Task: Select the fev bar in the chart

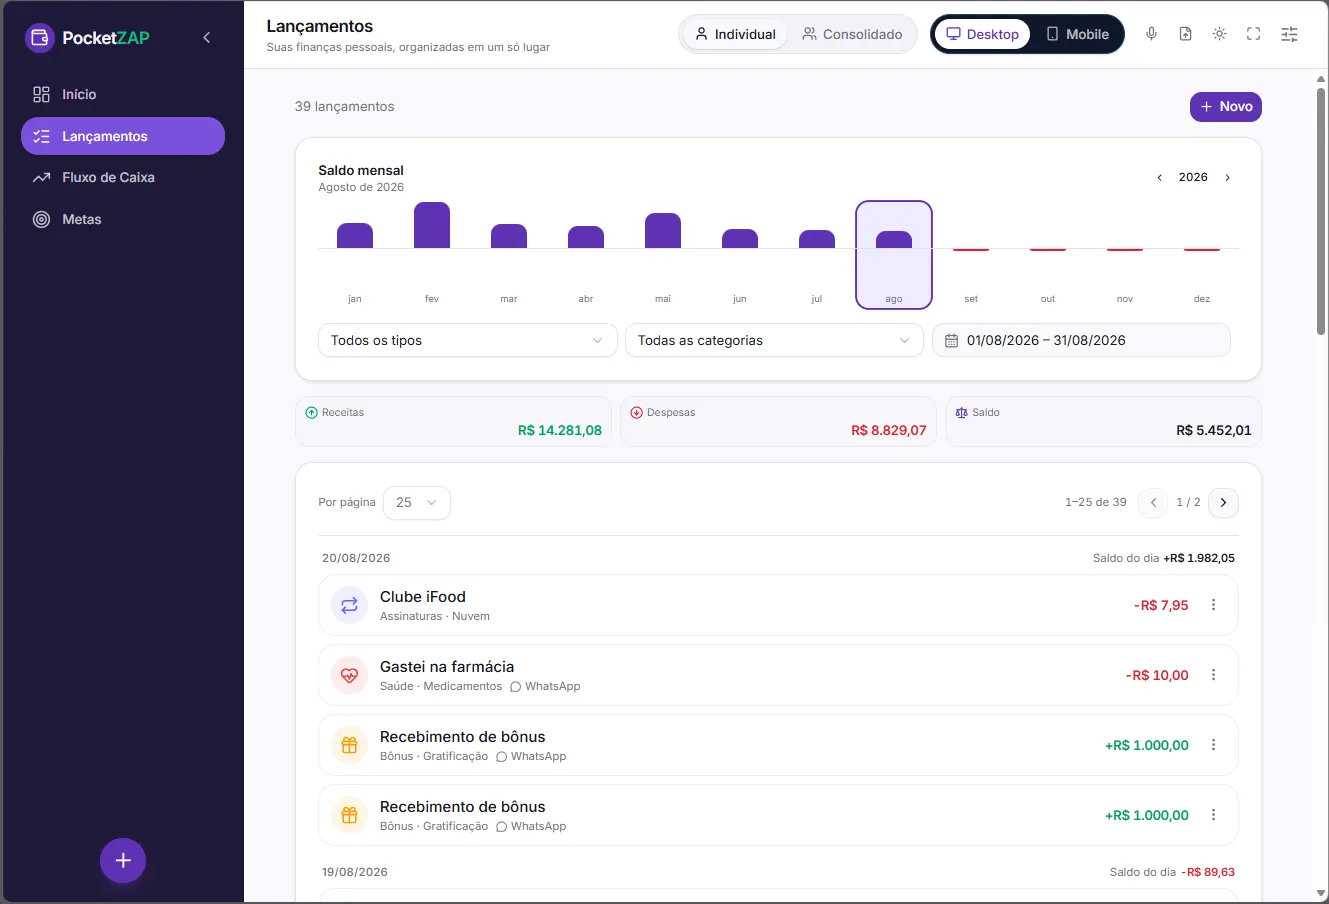Action: [432, 225]
